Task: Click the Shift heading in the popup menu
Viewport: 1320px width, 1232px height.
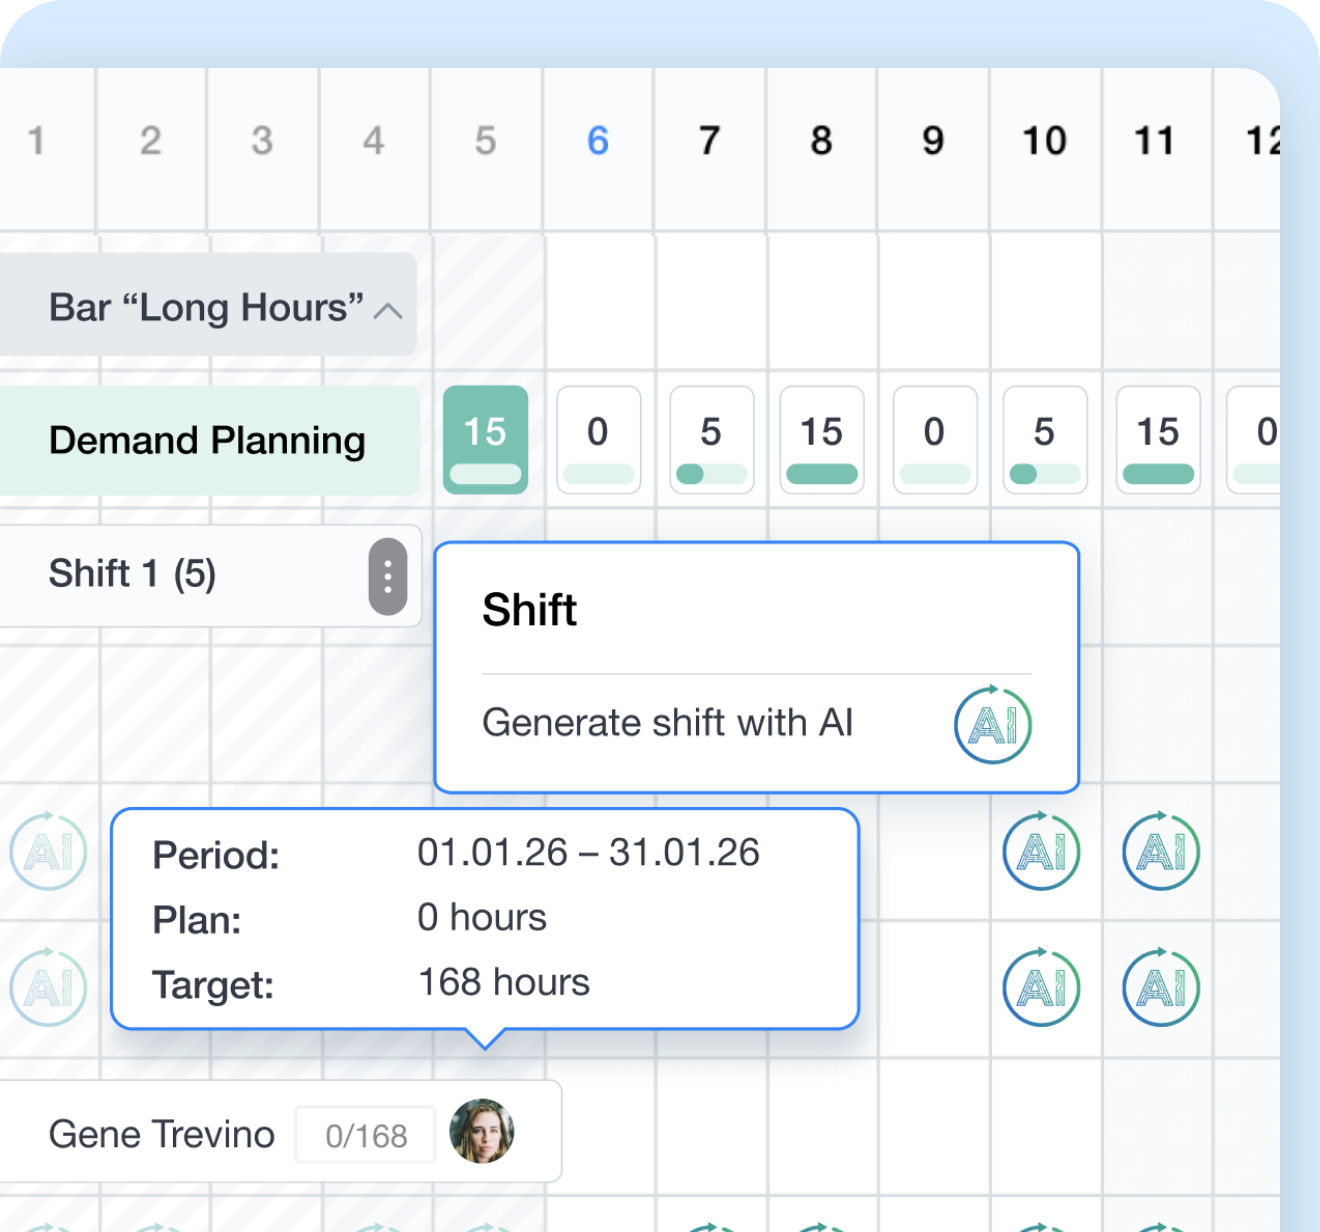Action: click(530, 610)
